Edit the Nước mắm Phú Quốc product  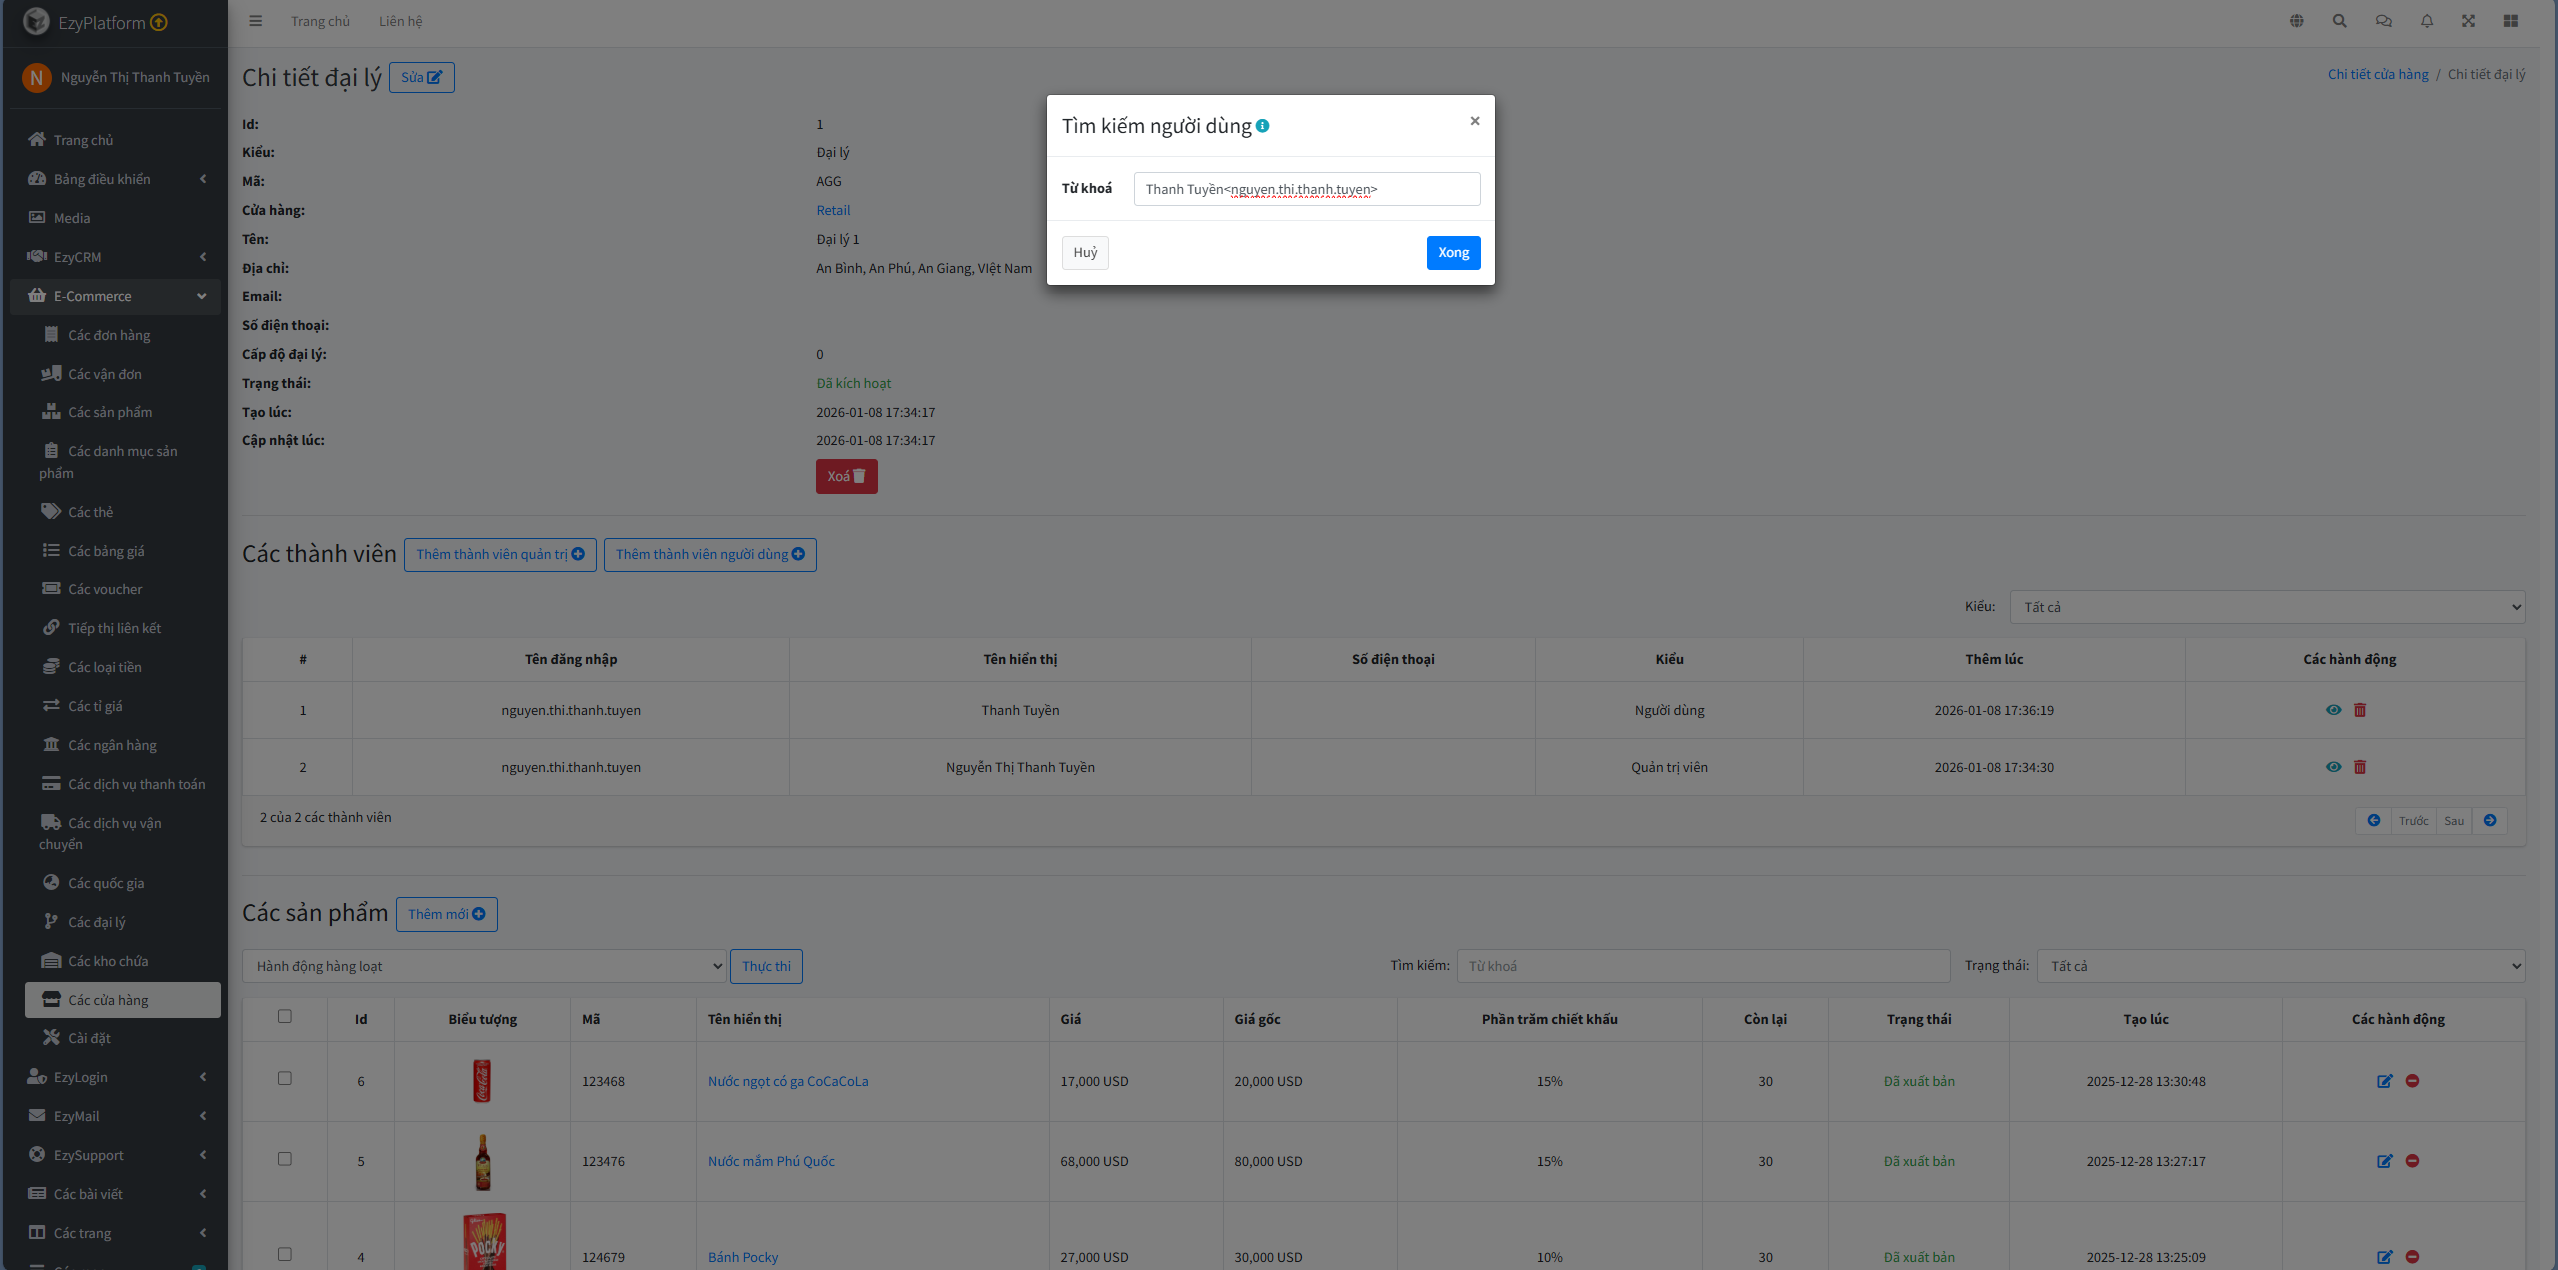click(2385, 1161)
